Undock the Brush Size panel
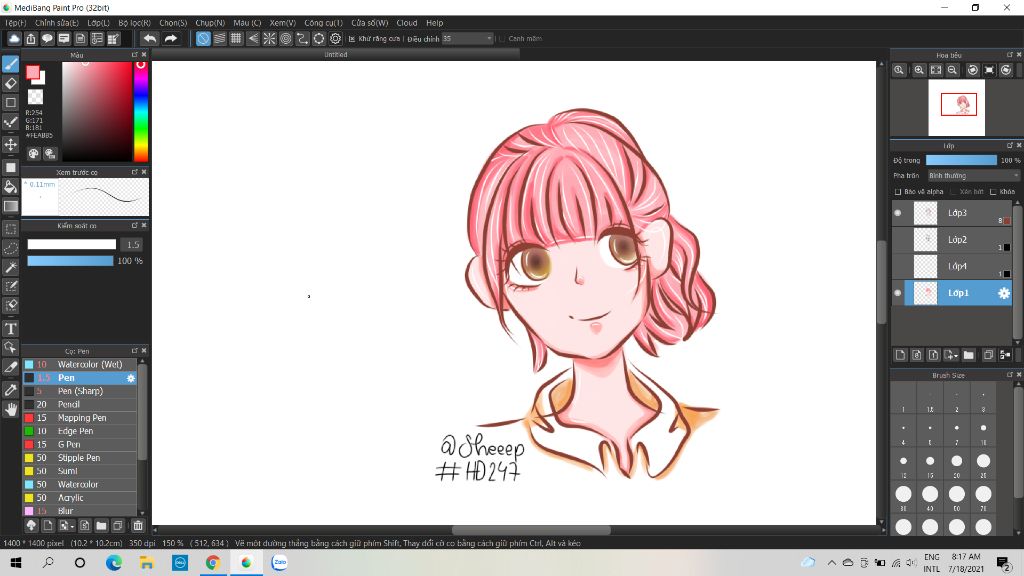 coord(1010,375)
